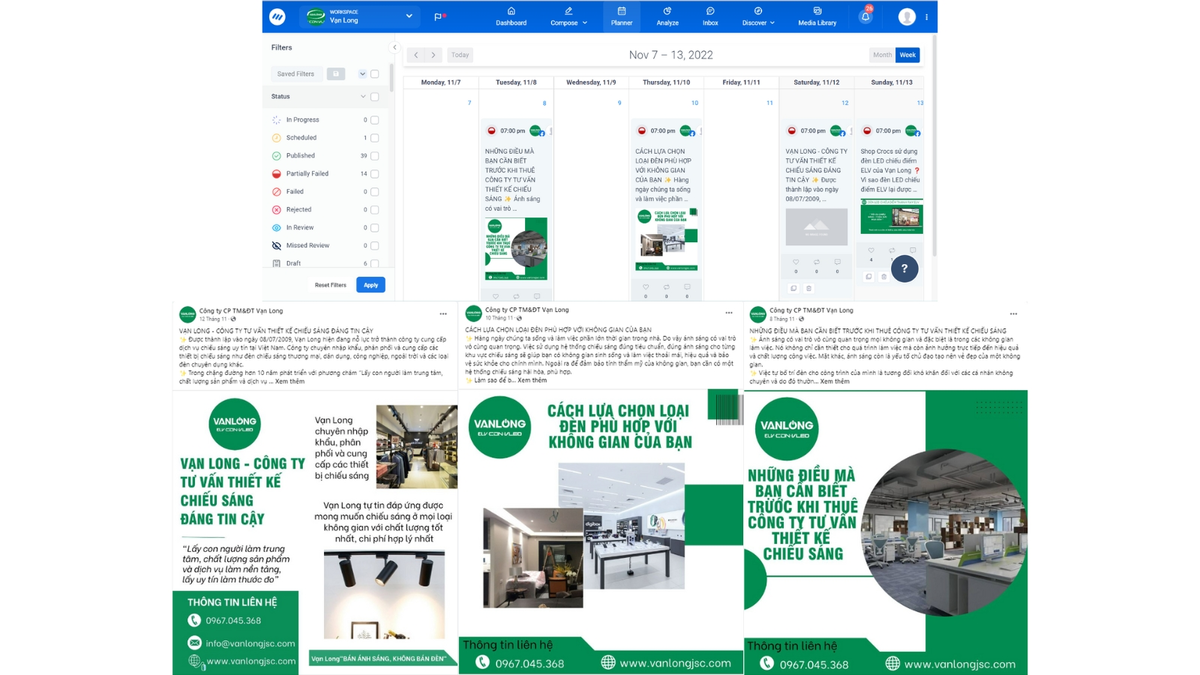Screen dimensions: 1200x675
Task: Collapse the Filters sidebar panel
Action: pyautogui.click(x=394, y=47)
